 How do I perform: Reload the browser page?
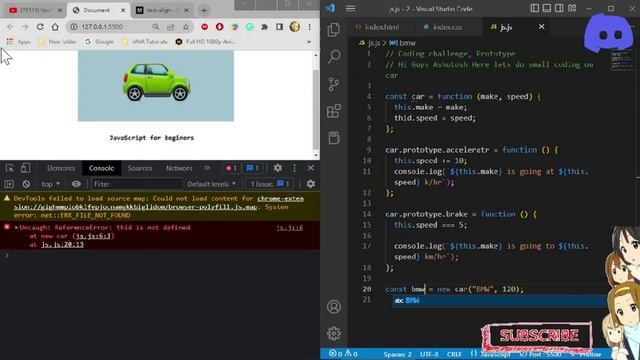tap(40, 27)
